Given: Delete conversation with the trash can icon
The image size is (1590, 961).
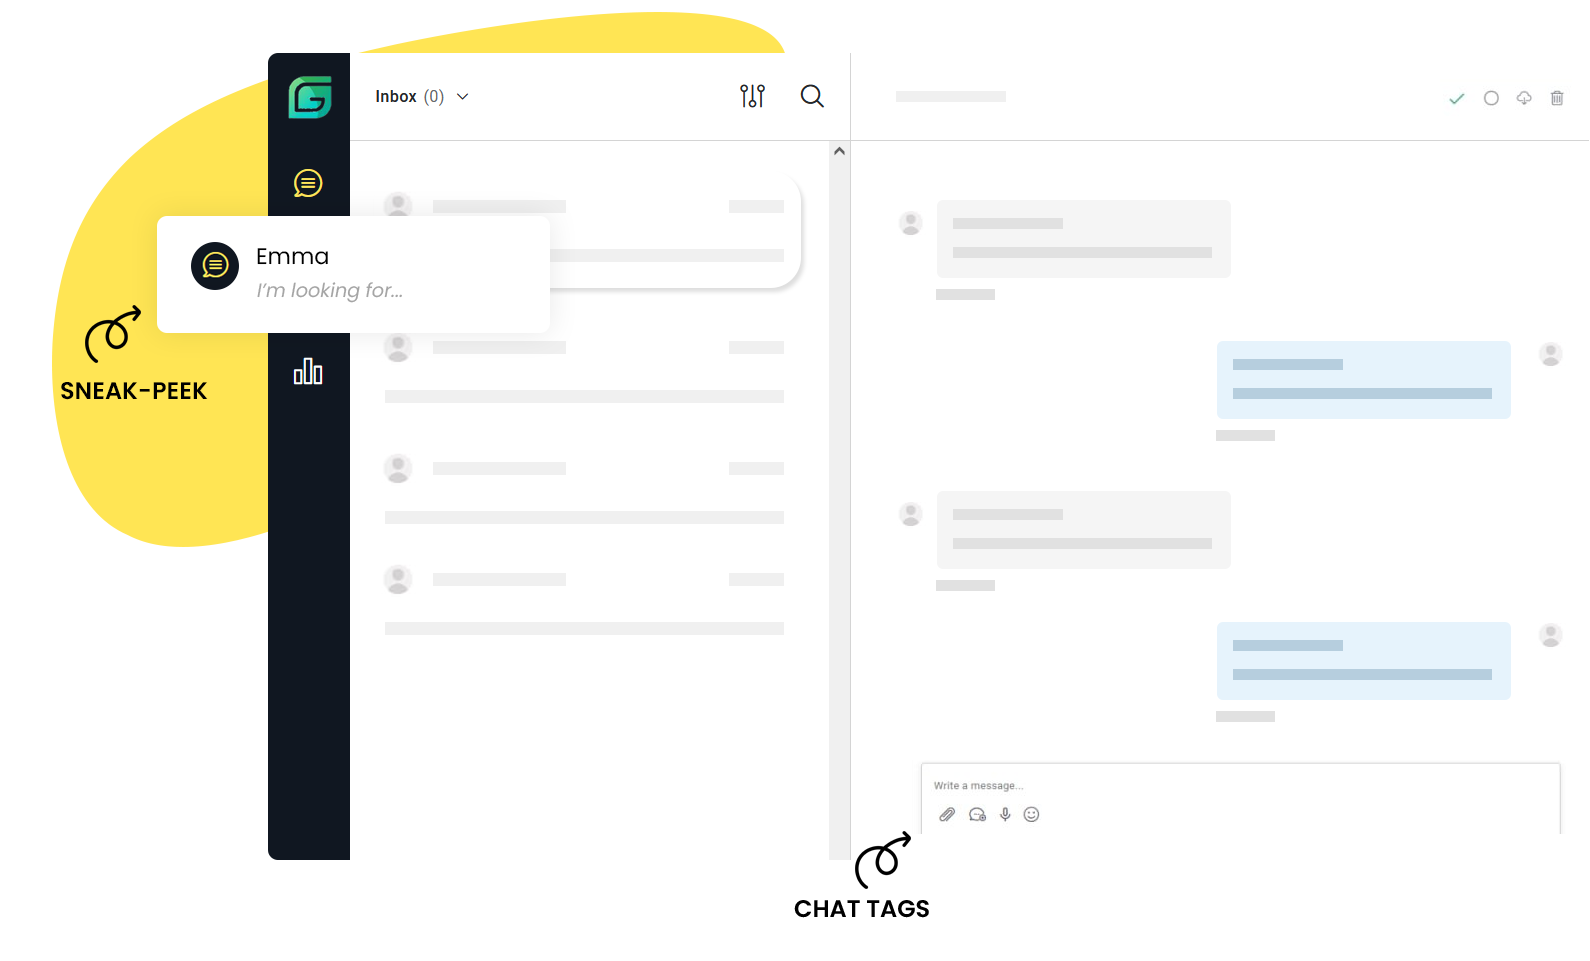Looking at the screenshot, I should (1557, 98).
